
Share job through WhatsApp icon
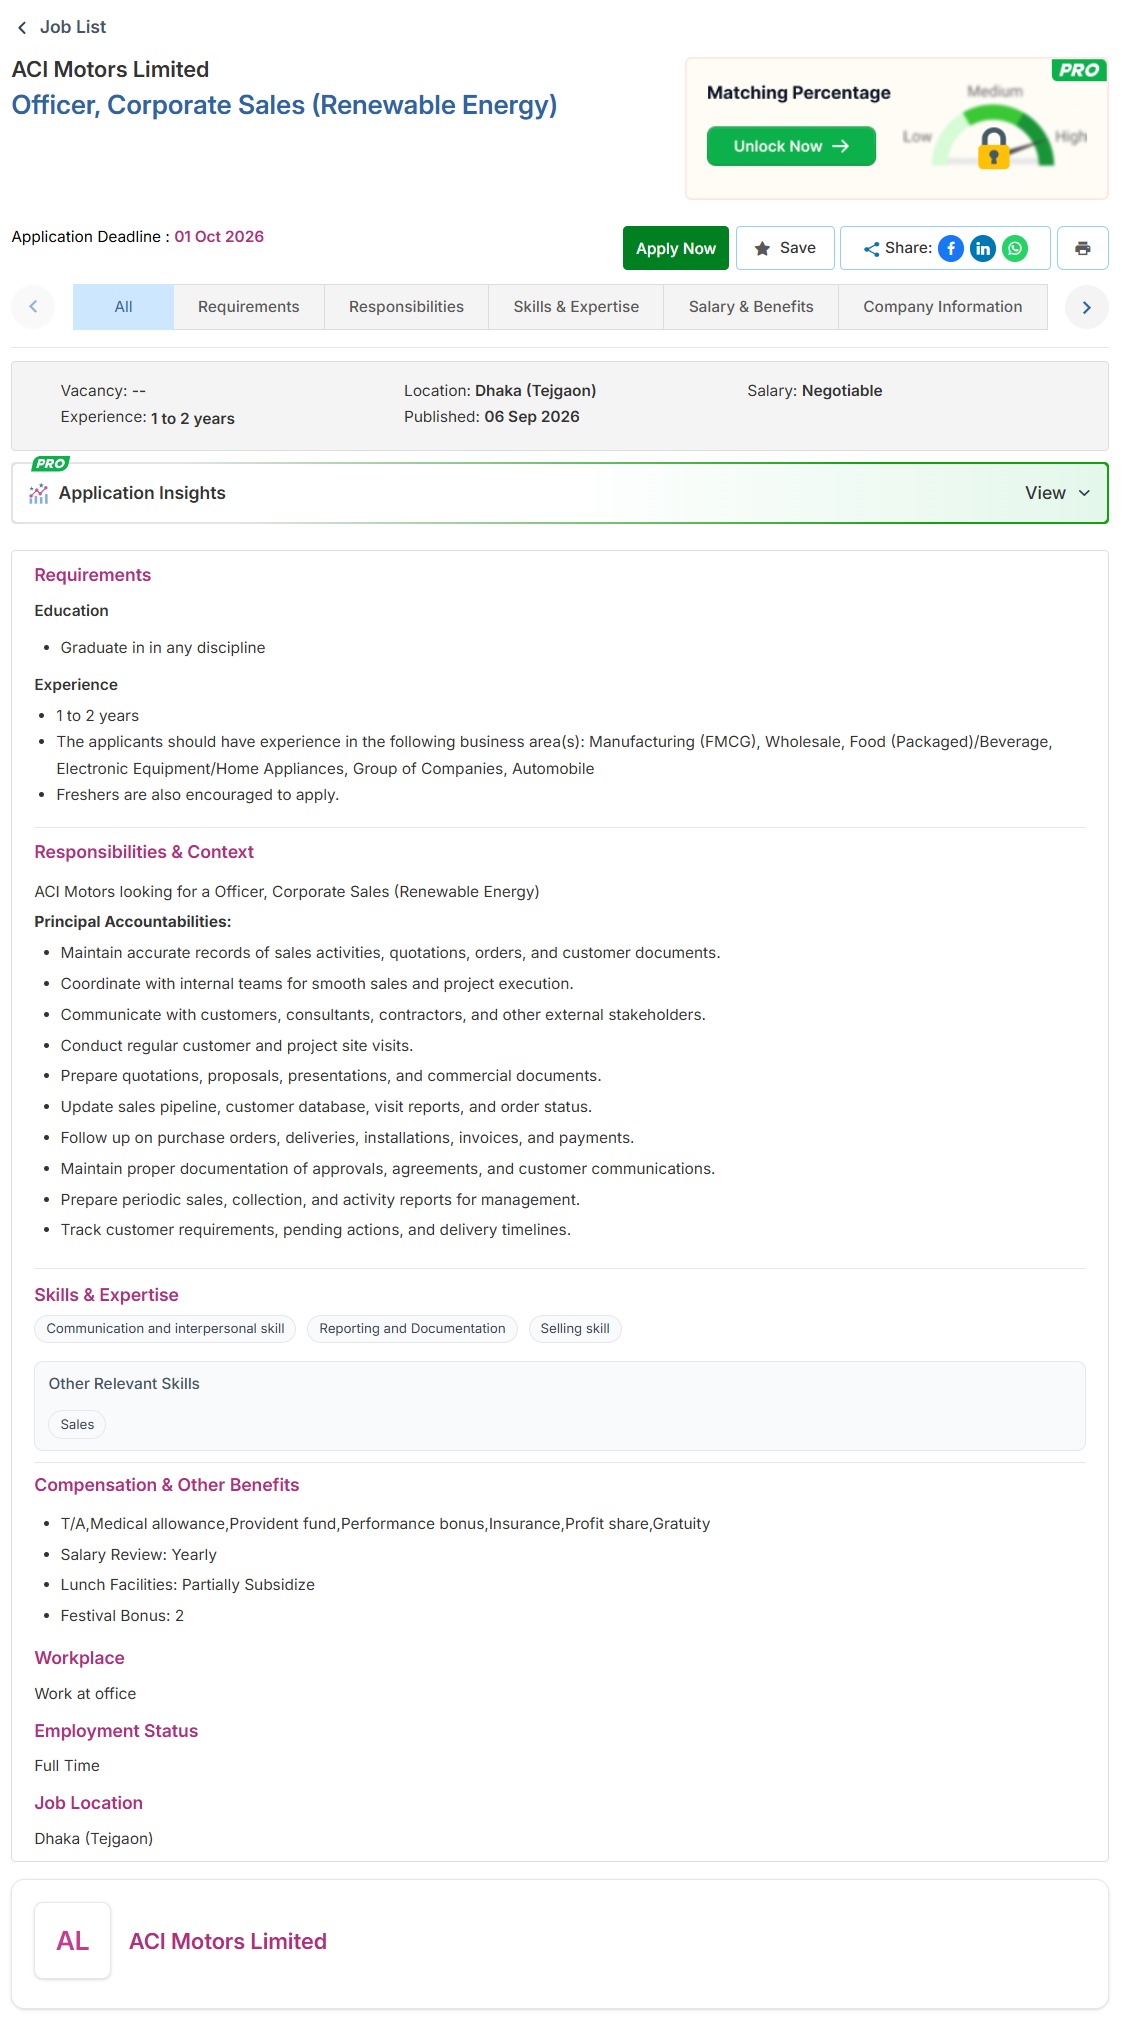[1015, 248]
